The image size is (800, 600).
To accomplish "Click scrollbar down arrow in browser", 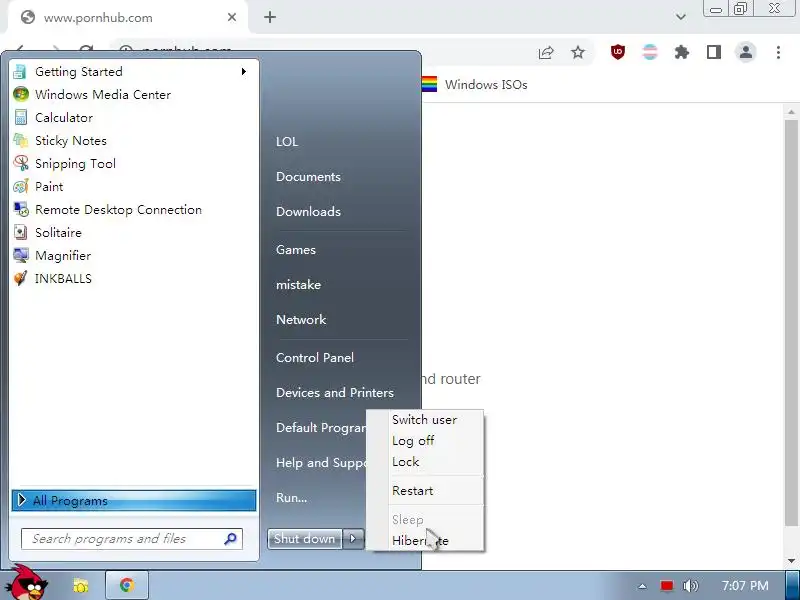I will (x=791, y=561).
